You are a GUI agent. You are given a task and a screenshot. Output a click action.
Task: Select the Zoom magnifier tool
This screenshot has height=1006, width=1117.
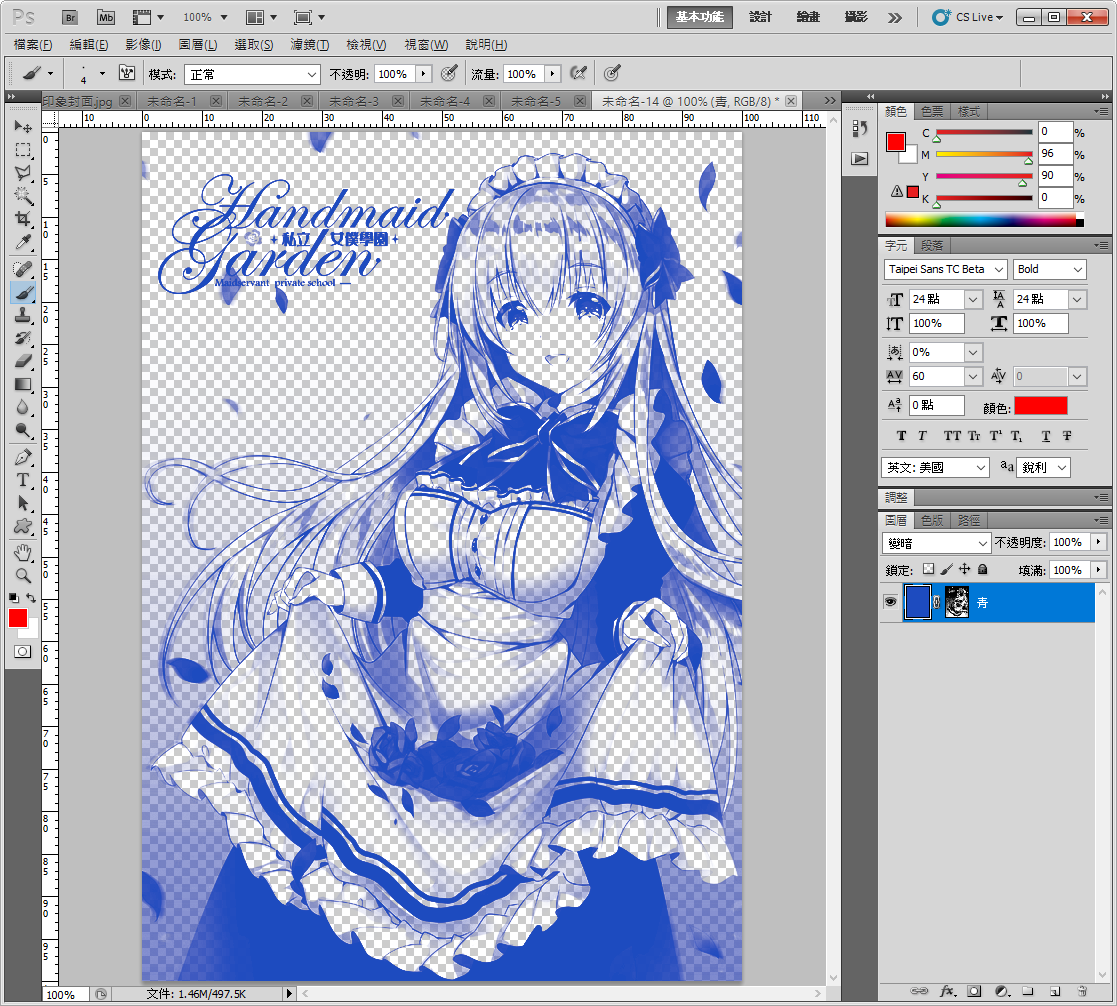23,576
